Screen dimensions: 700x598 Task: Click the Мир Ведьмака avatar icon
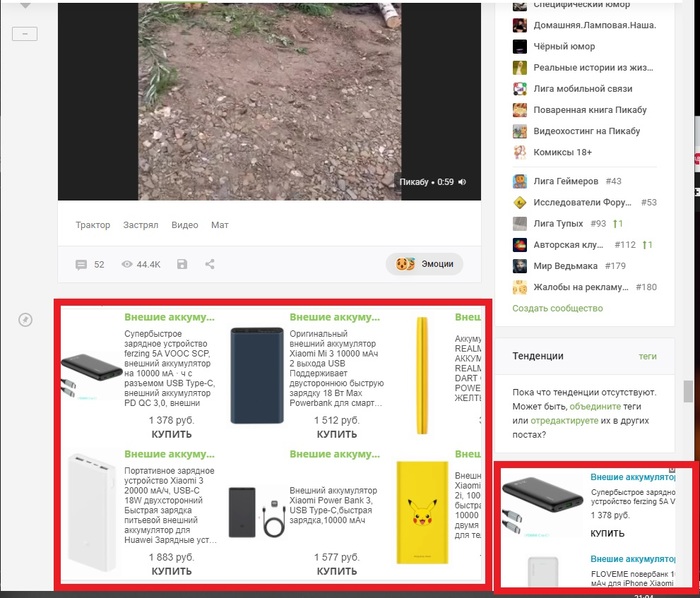520,266
